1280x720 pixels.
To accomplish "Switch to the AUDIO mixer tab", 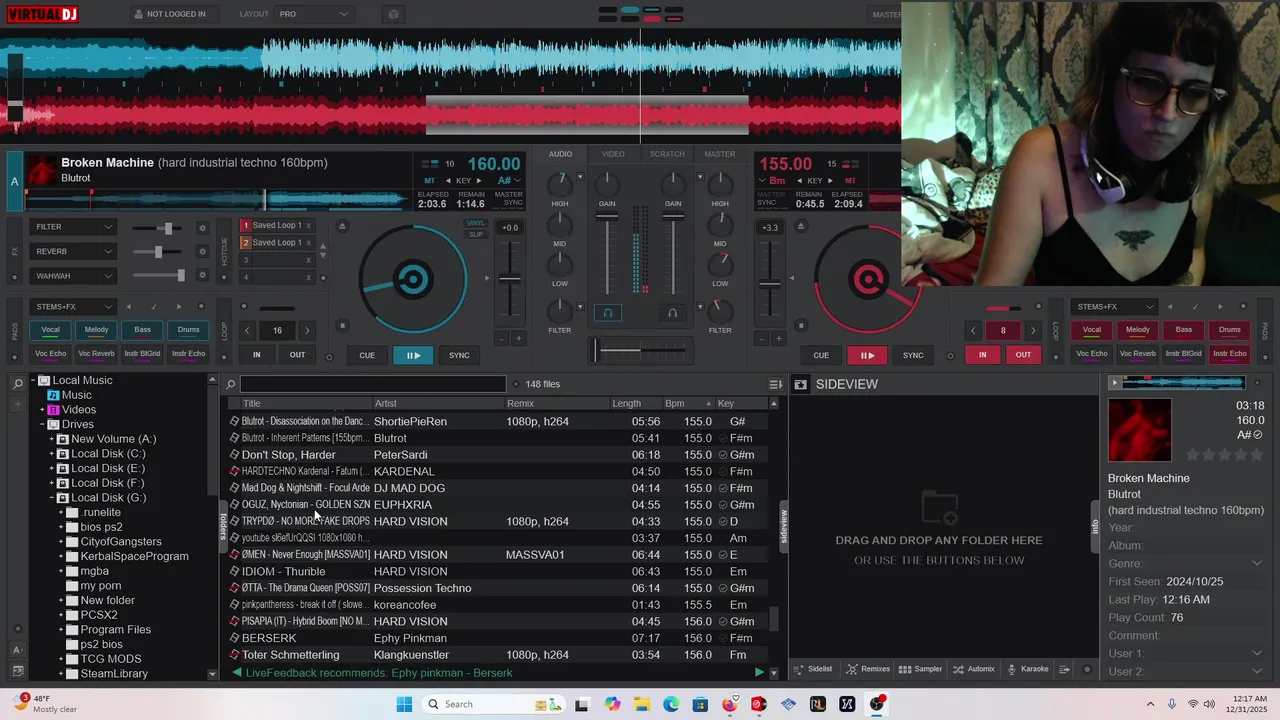I will click(x=560, y=154).
